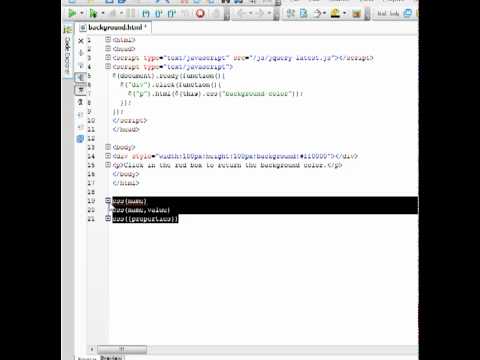Click the yellow-green icon above the side tab
Screen dimensions: 480x360
tap(68, 29)
